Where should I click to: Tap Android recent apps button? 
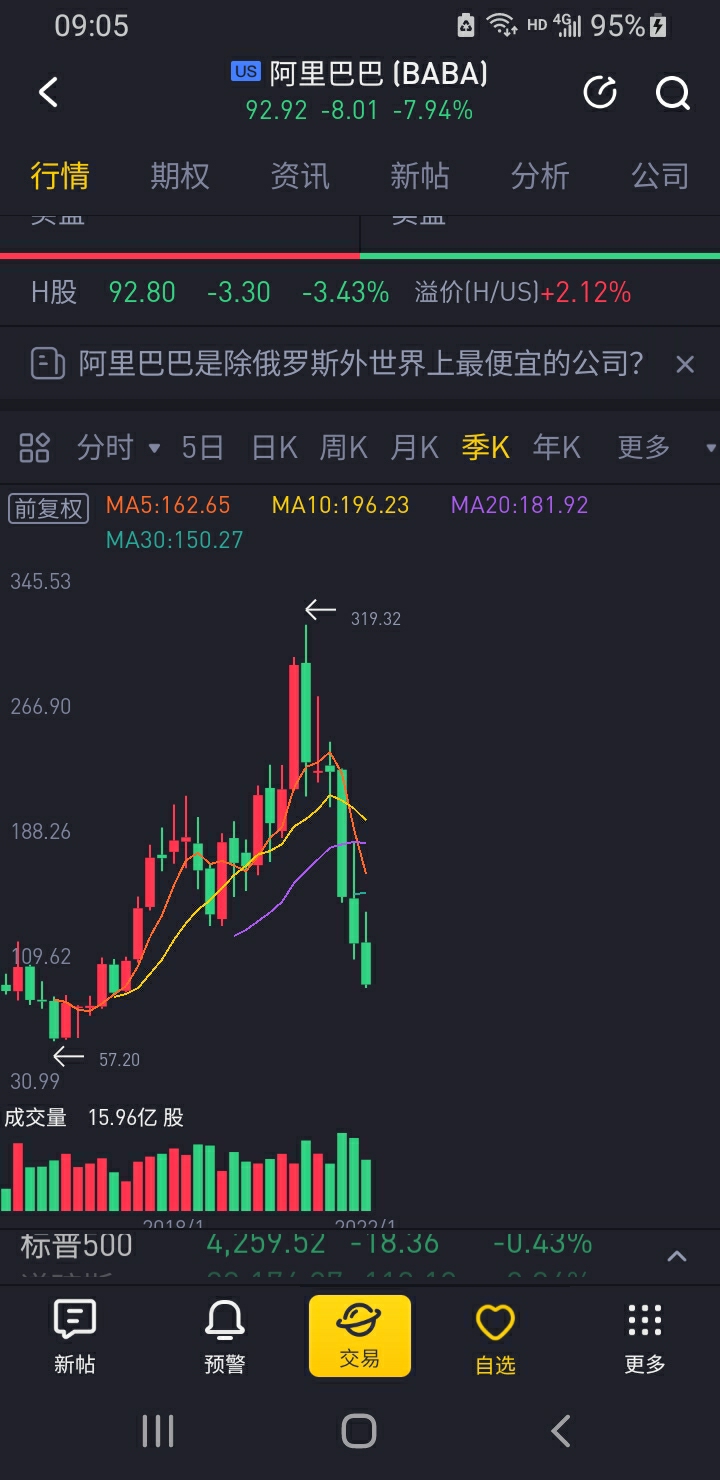158,1431
